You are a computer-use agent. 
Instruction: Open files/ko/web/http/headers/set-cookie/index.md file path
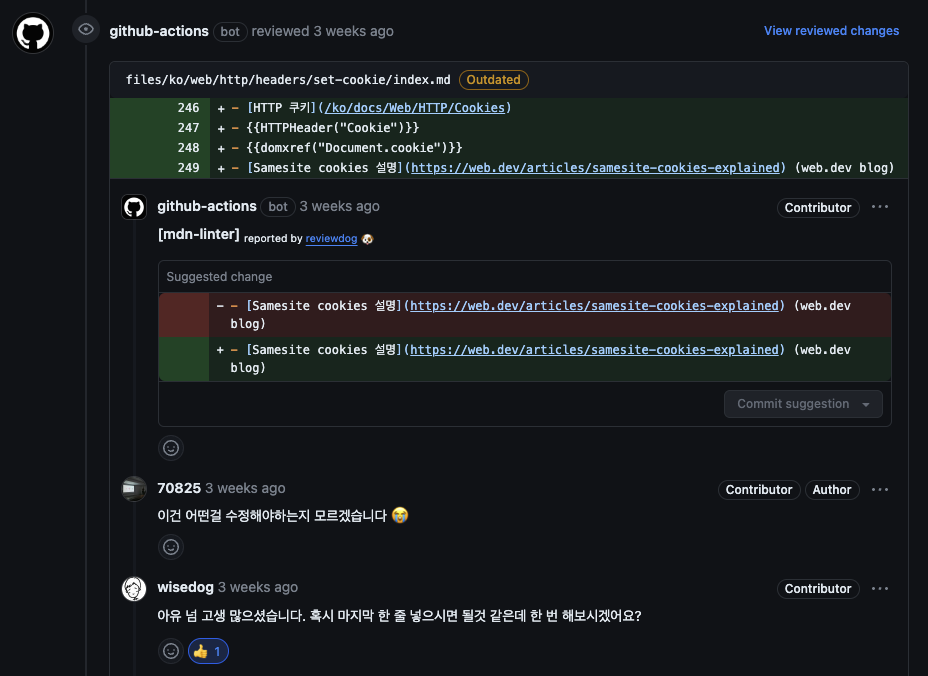click(x=288, y=80)
